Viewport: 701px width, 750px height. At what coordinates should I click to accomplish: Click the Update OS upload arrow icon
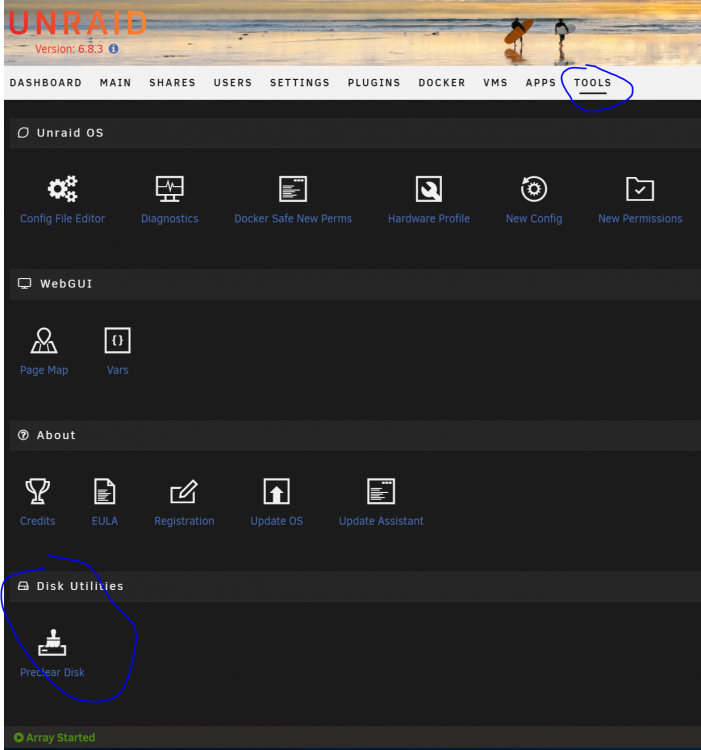coord(277,491)
